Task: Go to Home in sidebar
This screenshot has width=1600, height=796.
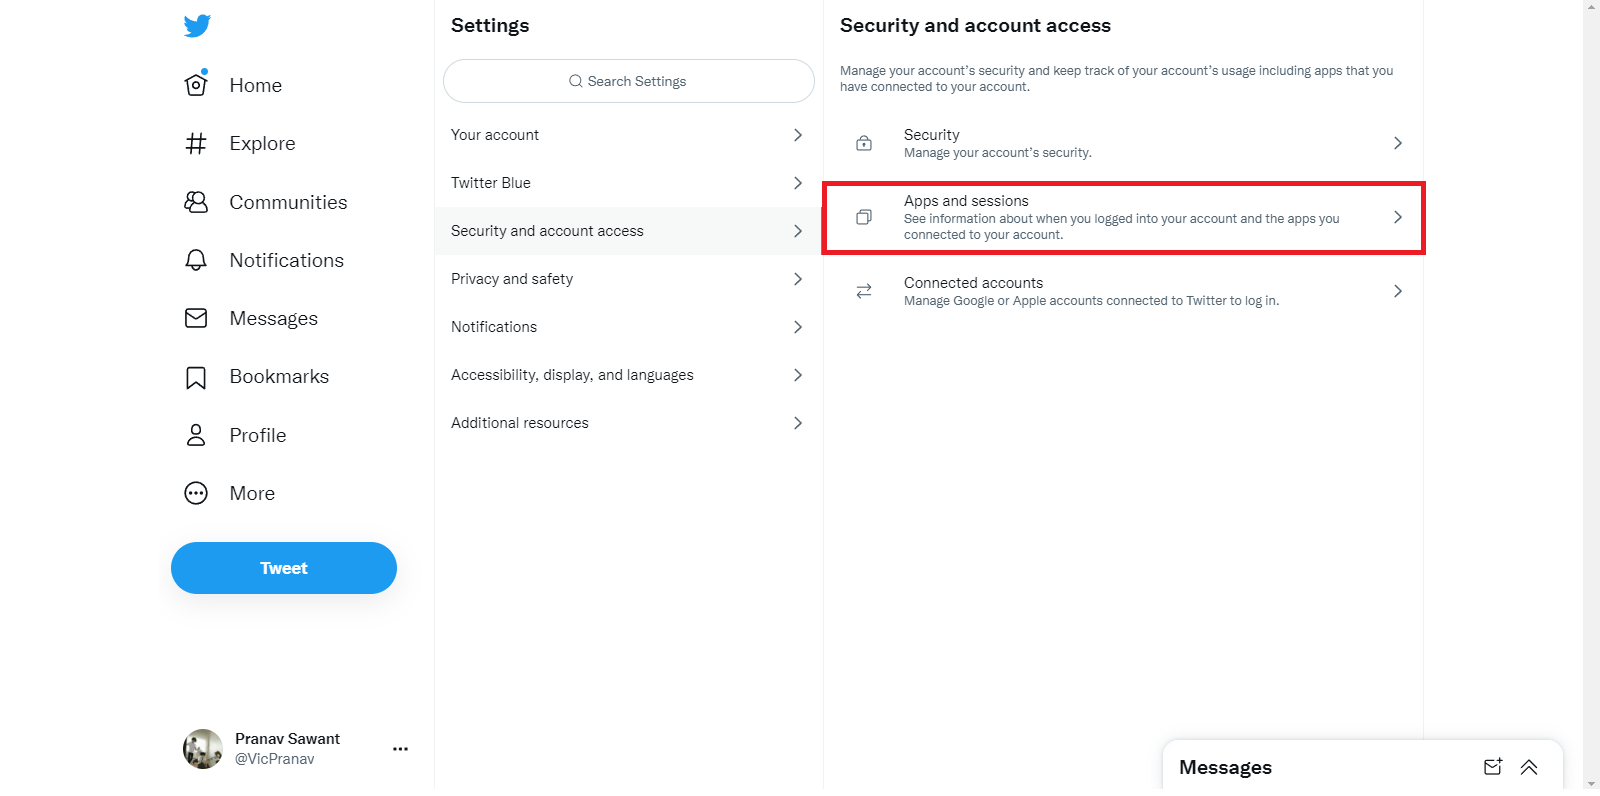Action: (256, 86)
